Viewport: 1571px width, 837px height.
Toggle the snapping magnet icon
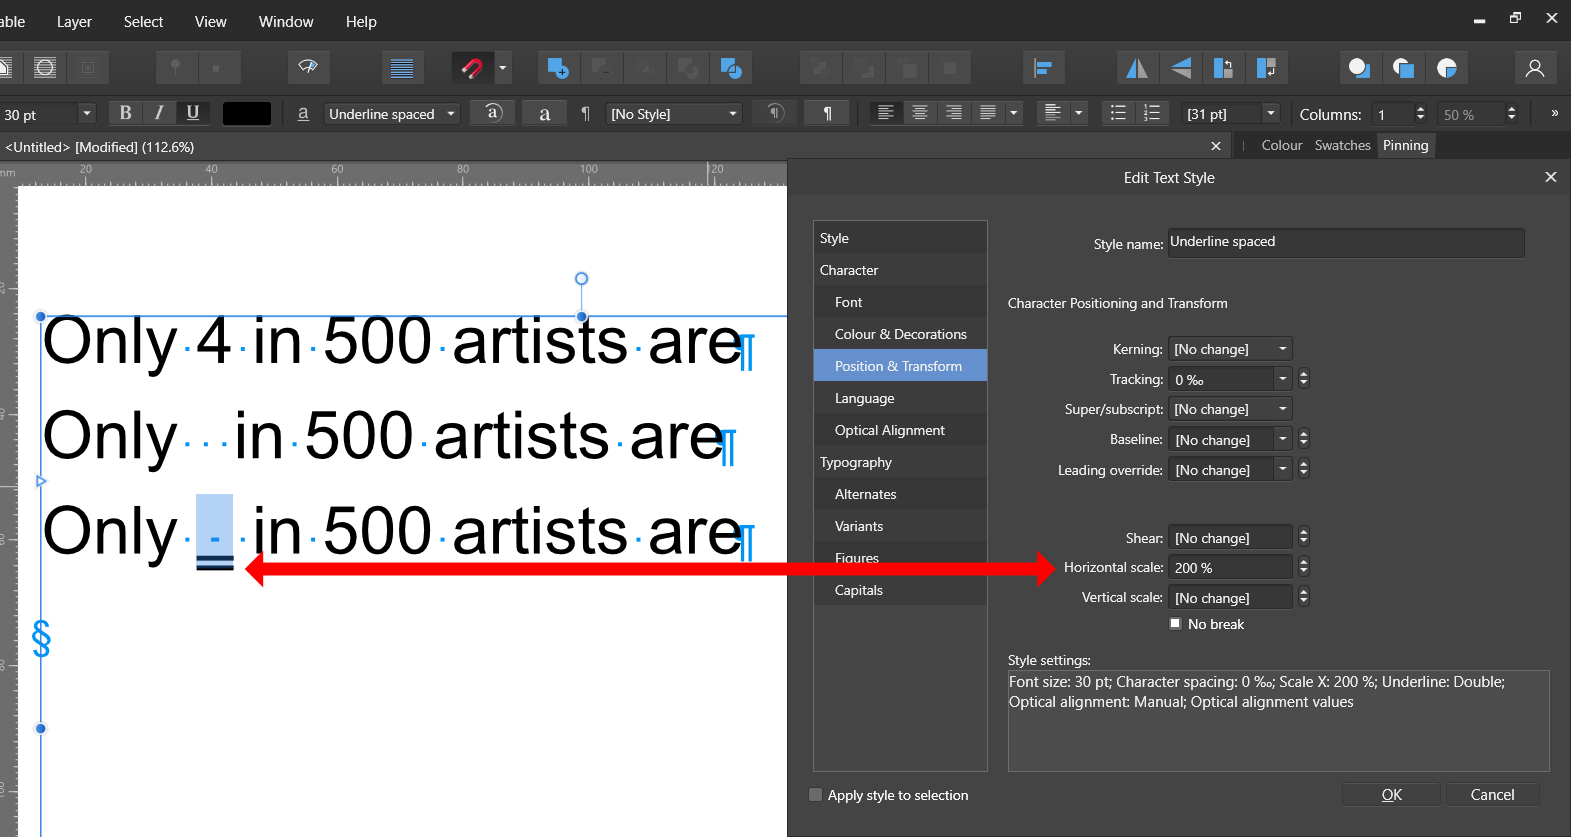click(471, 68)
